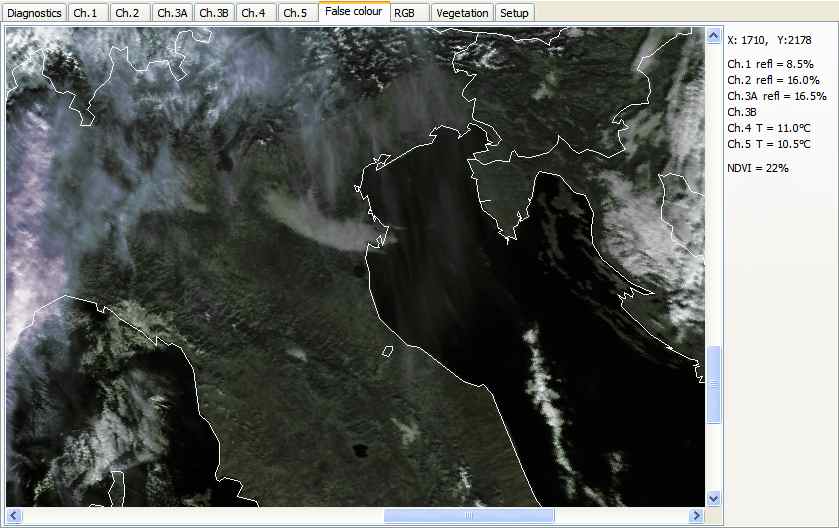
Task: Open the Diagnostics tab
Action: point(34,13)
